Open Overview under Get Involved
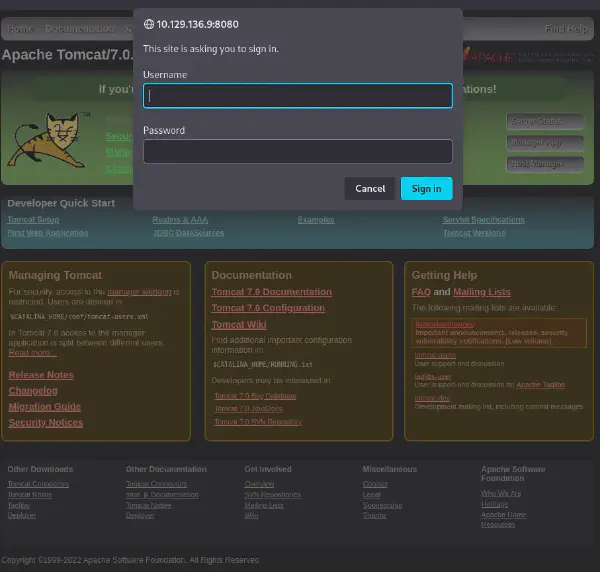 (x=259, y=484)
